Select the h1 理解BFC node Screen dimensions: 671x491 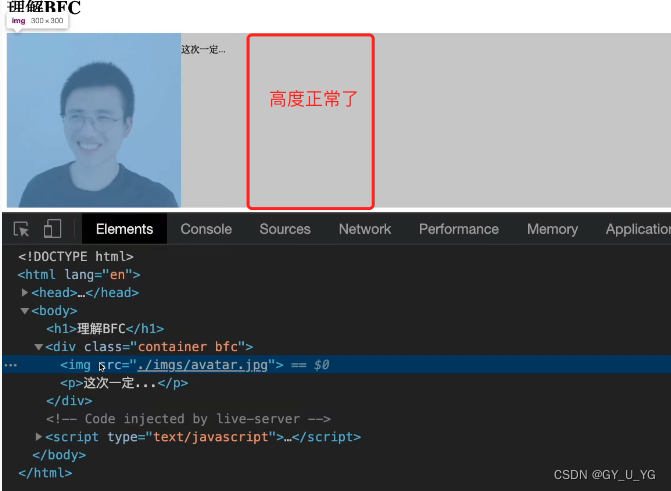tap(105, 329)
